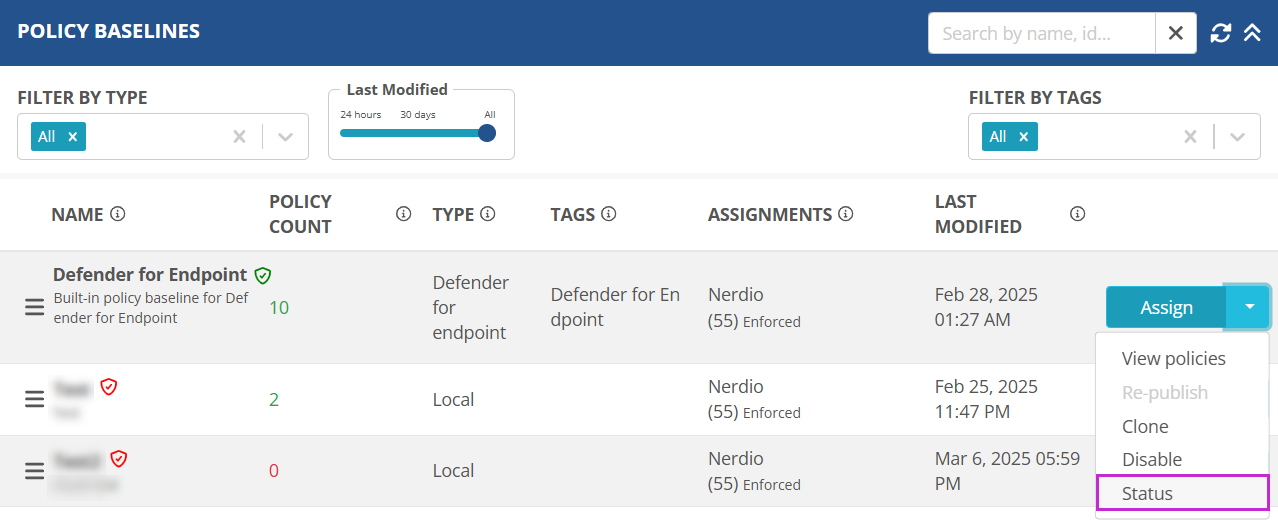Click the info icon next to Last Modified
This screenshot has height=521, width=1278.
pos(1077,214)
